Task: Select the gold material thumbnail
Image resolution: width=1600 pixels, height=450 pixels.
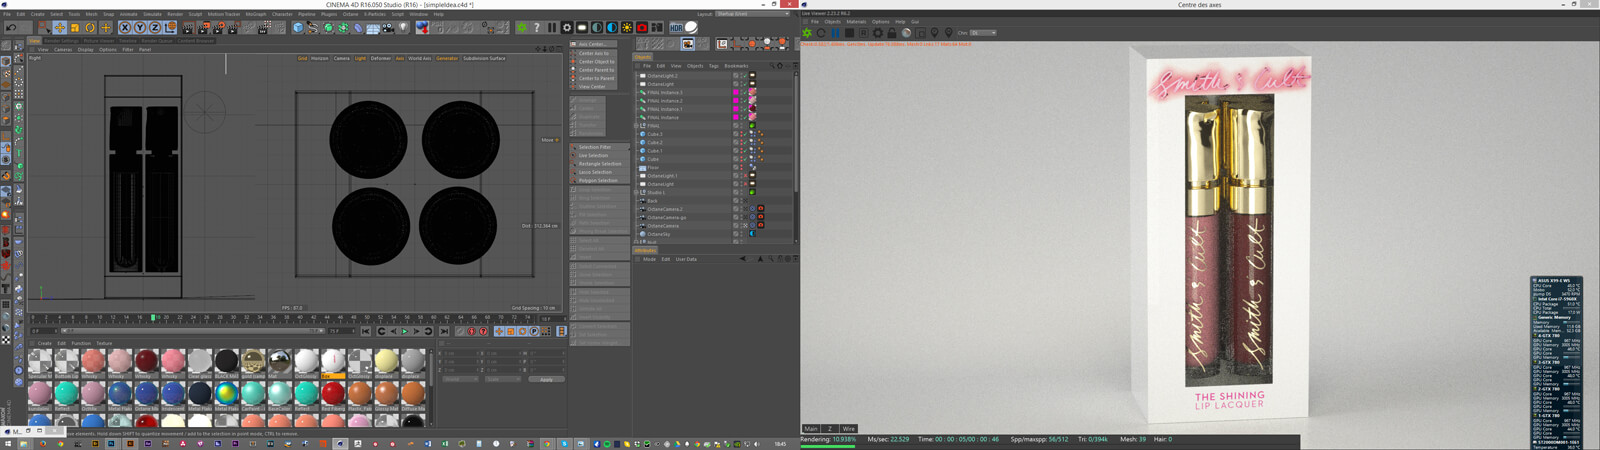Action: coord(253,361)
